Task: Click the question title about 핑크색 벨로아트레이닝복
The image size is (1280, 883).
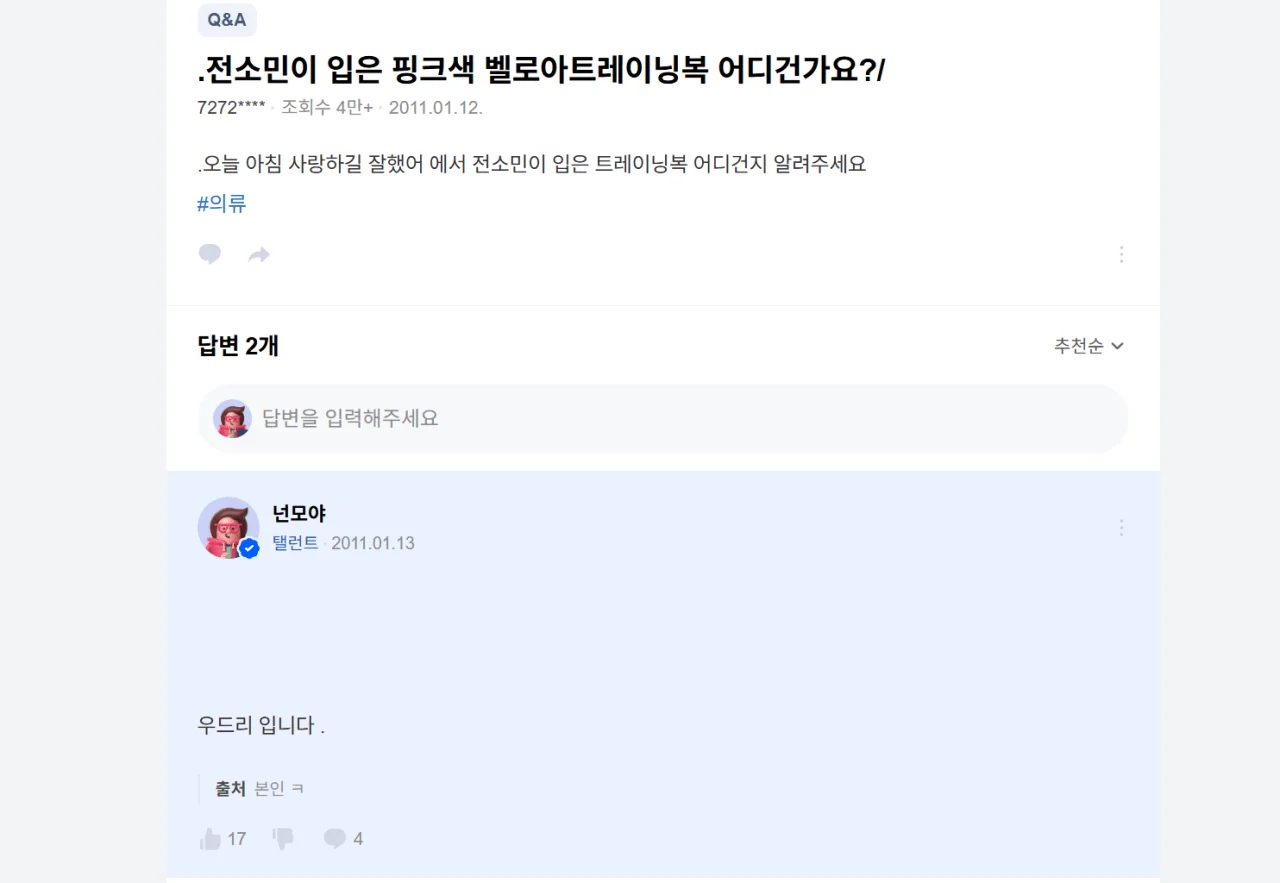Action: (x=542, y=70)
